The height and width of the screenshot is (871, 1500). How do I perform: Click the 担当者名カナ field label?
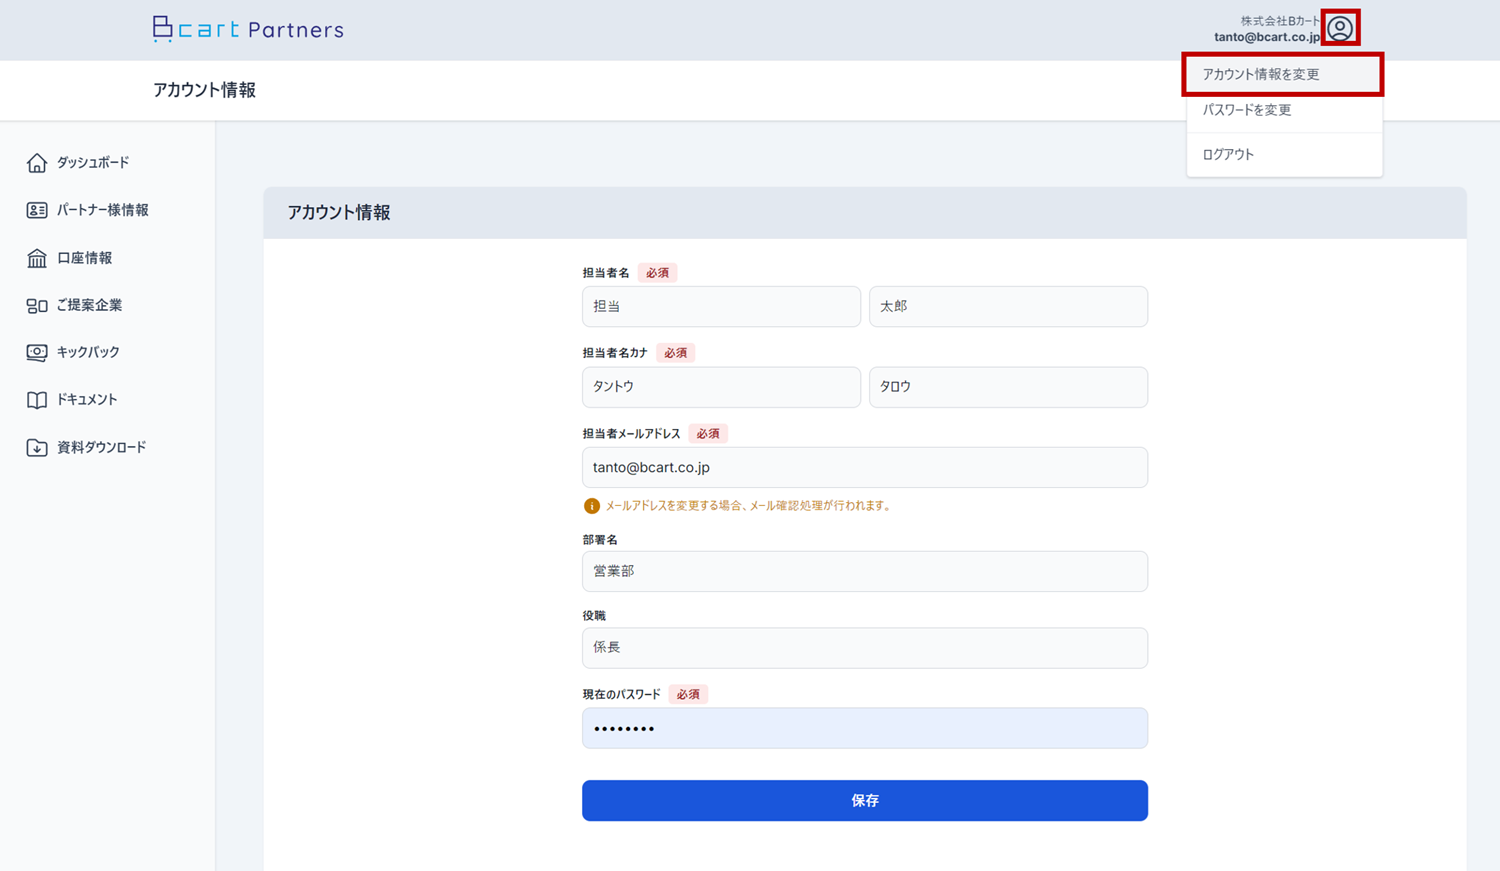coord(615,353)
